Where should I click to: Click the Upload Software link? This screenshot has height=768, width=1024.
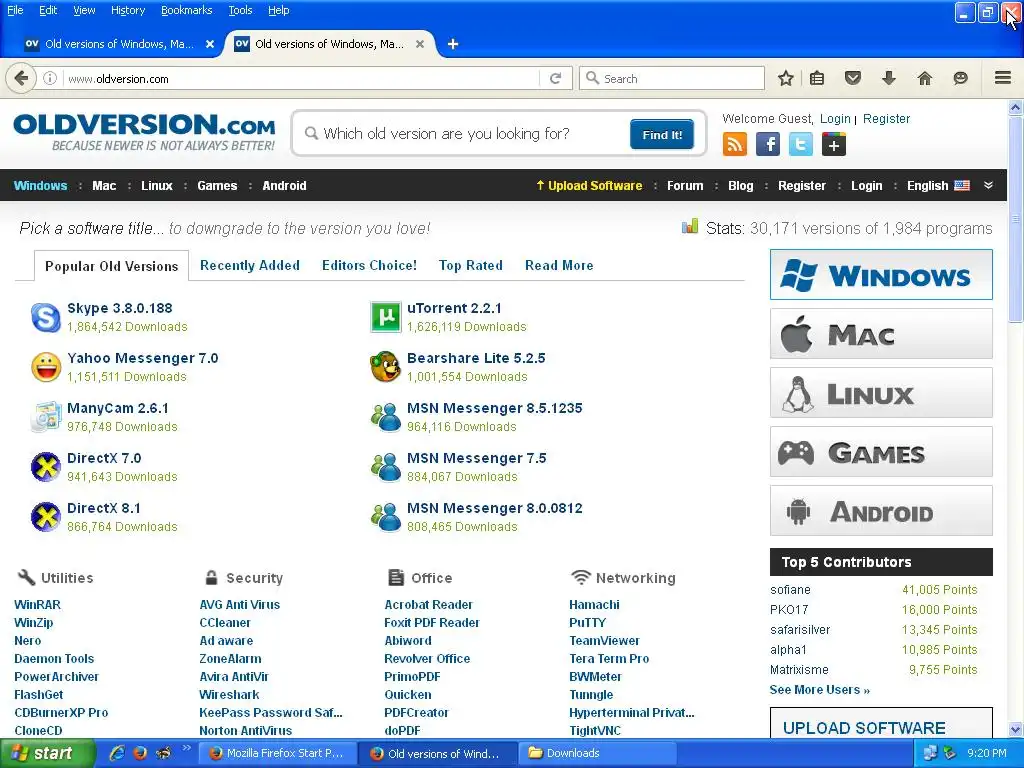(589, 185)
